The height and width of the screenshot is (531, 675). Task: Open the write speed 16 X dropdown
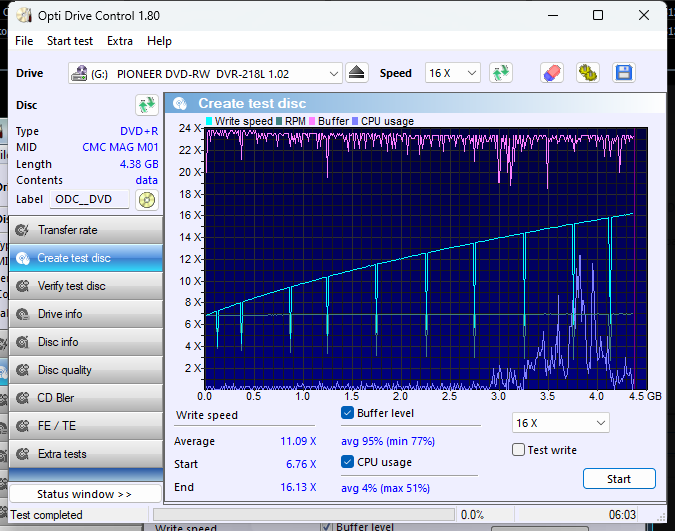pyautogui.click(x=560, y=423)
